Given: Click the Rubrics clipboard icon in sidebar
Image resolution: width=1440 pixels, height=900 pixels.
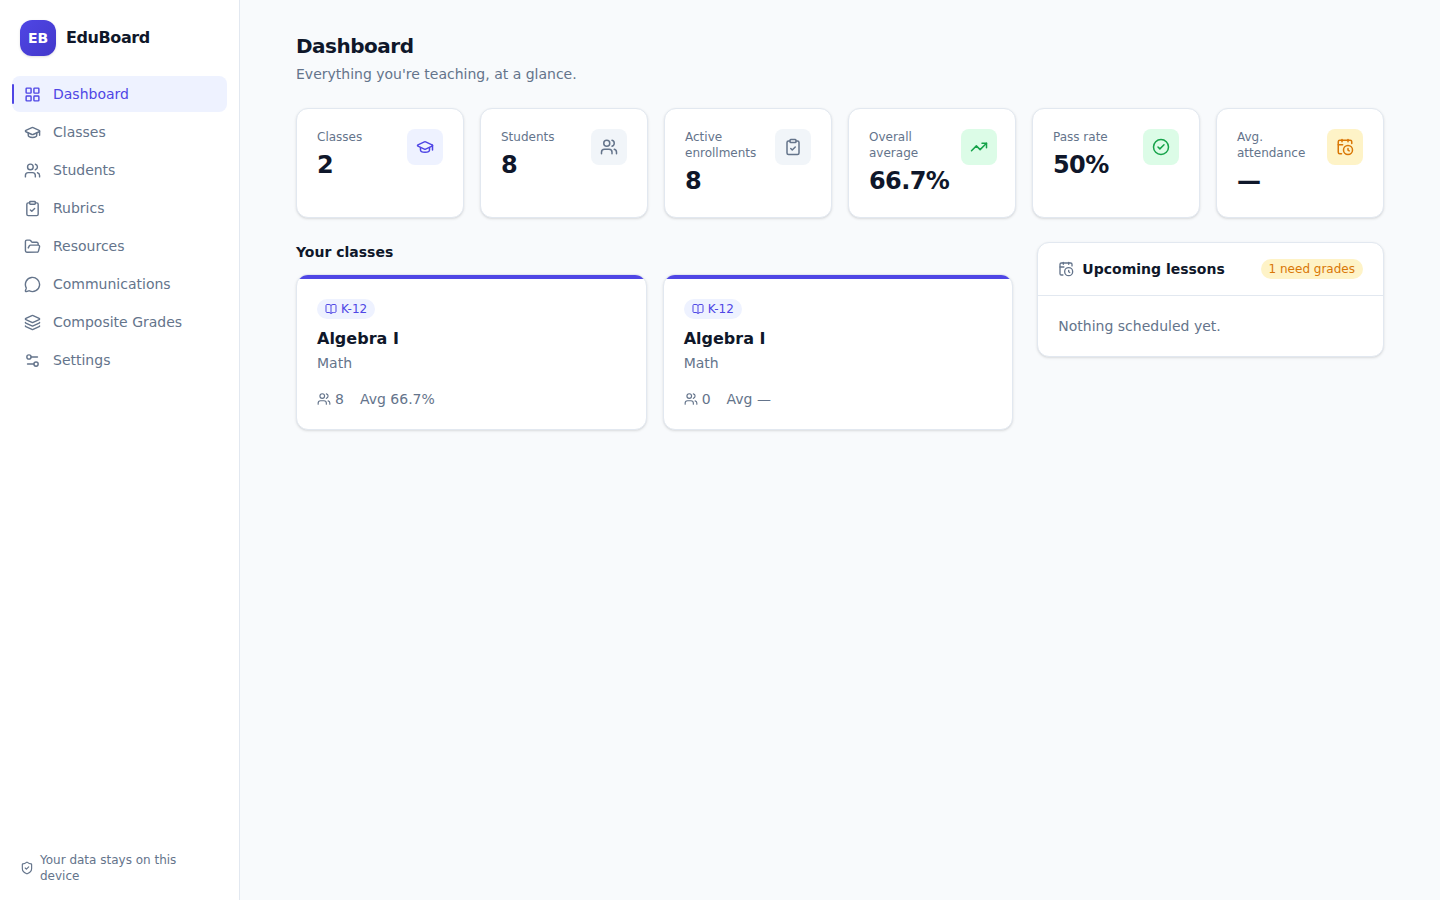Looking at the screenshot, I should click(x=33, y=208).
